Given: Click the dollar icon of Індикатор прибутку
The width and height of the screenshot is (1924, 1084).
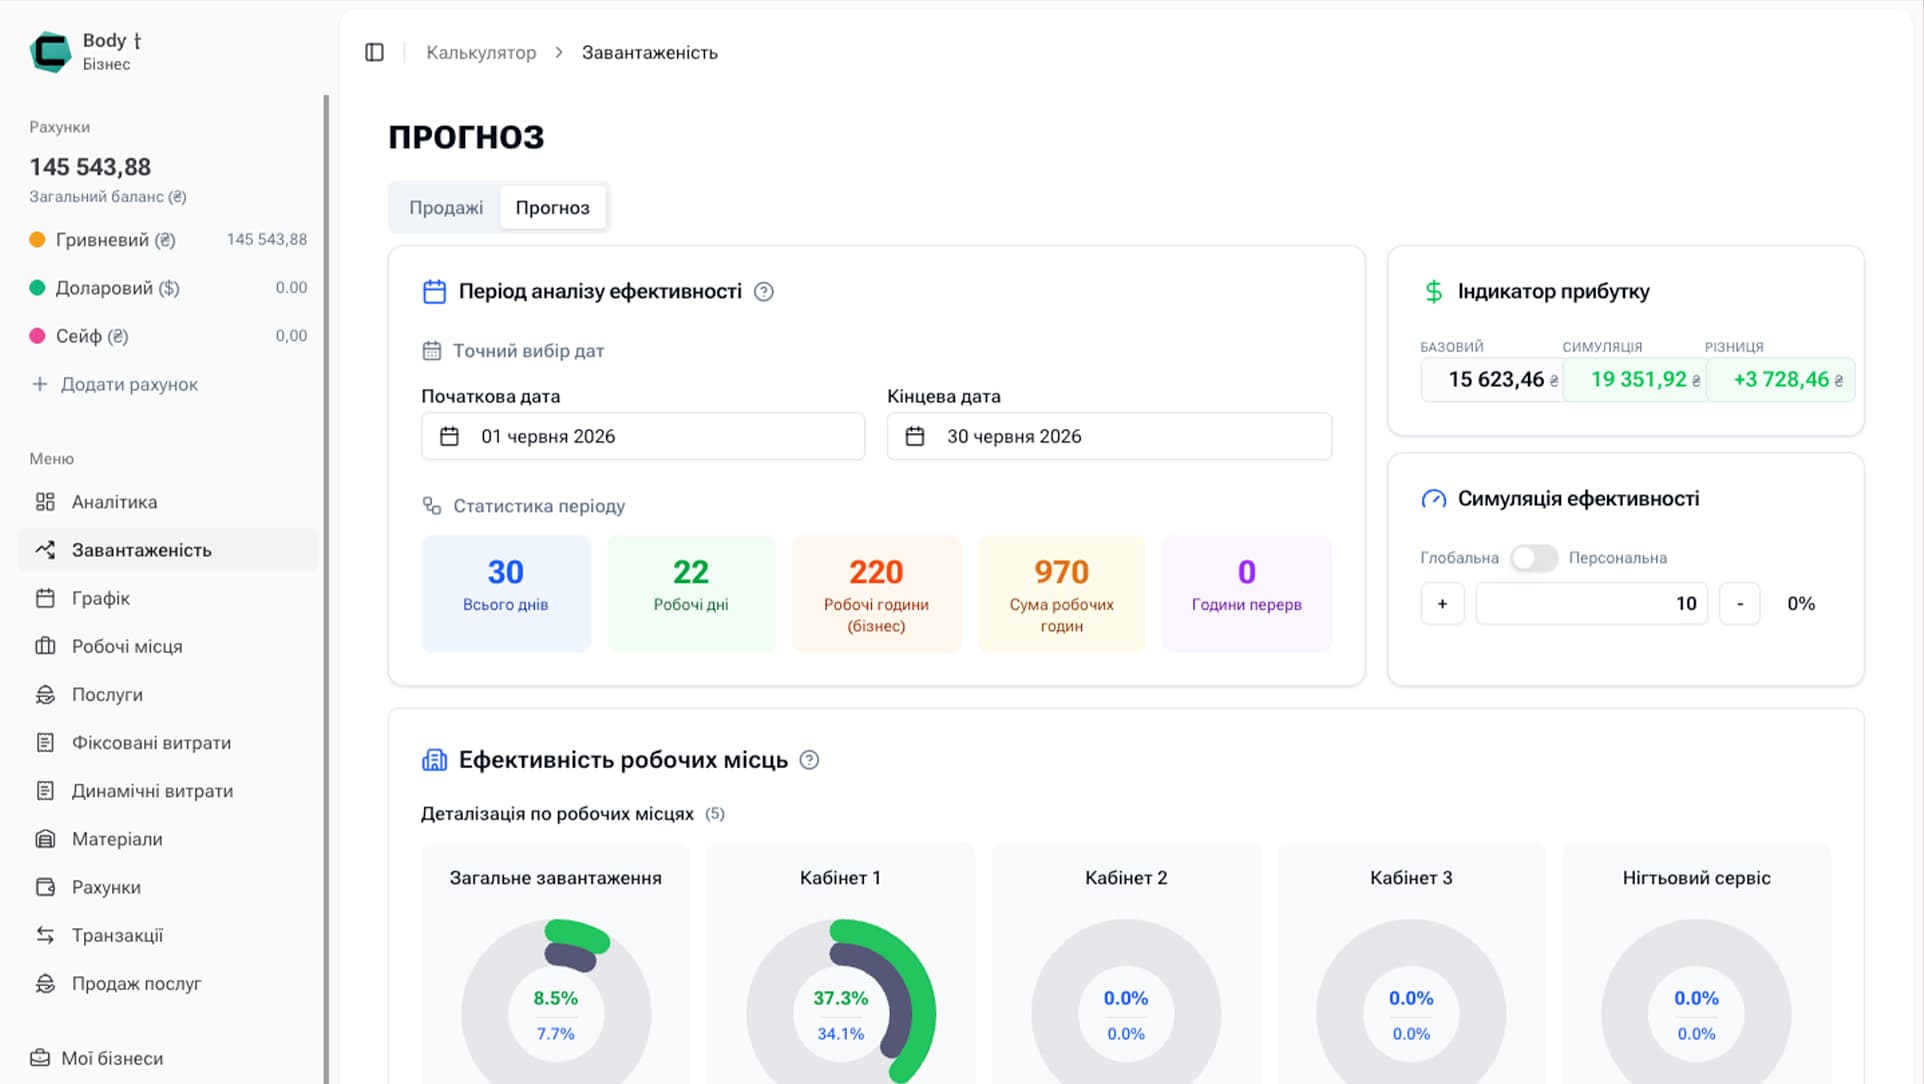Looking at the screenshot, I should click(x=1434, y=292).
